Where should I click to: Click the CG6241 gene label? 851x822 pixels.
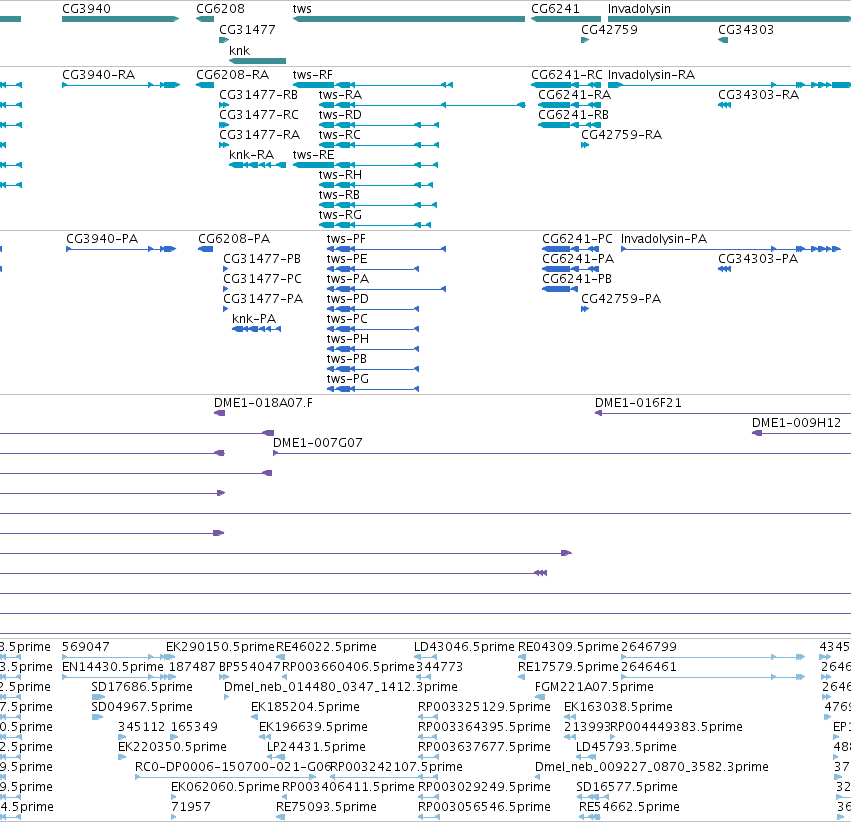(x=555, y=9)
